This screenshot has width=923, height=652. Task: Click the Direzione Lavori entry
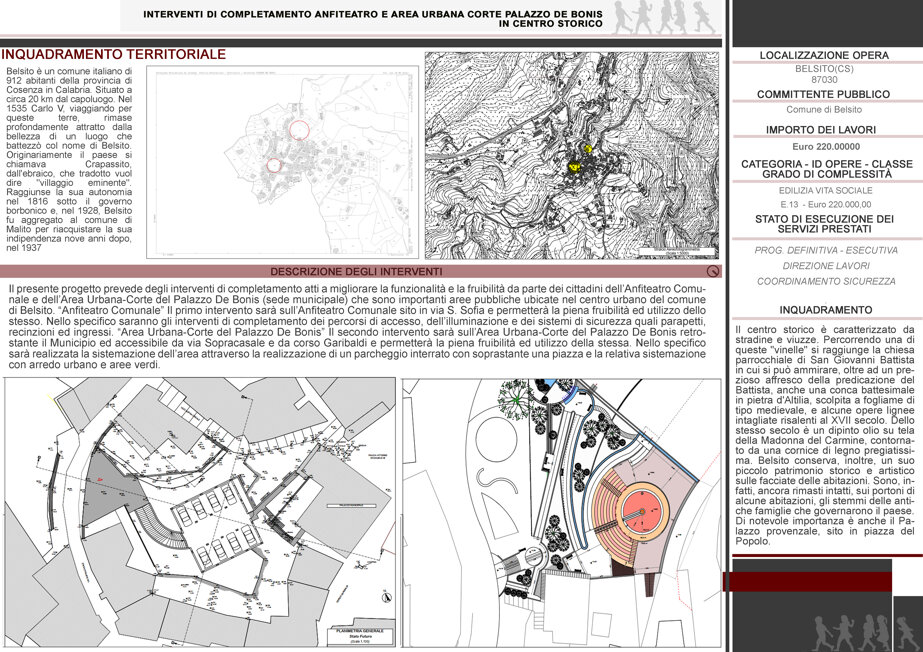tap(826, 266)
